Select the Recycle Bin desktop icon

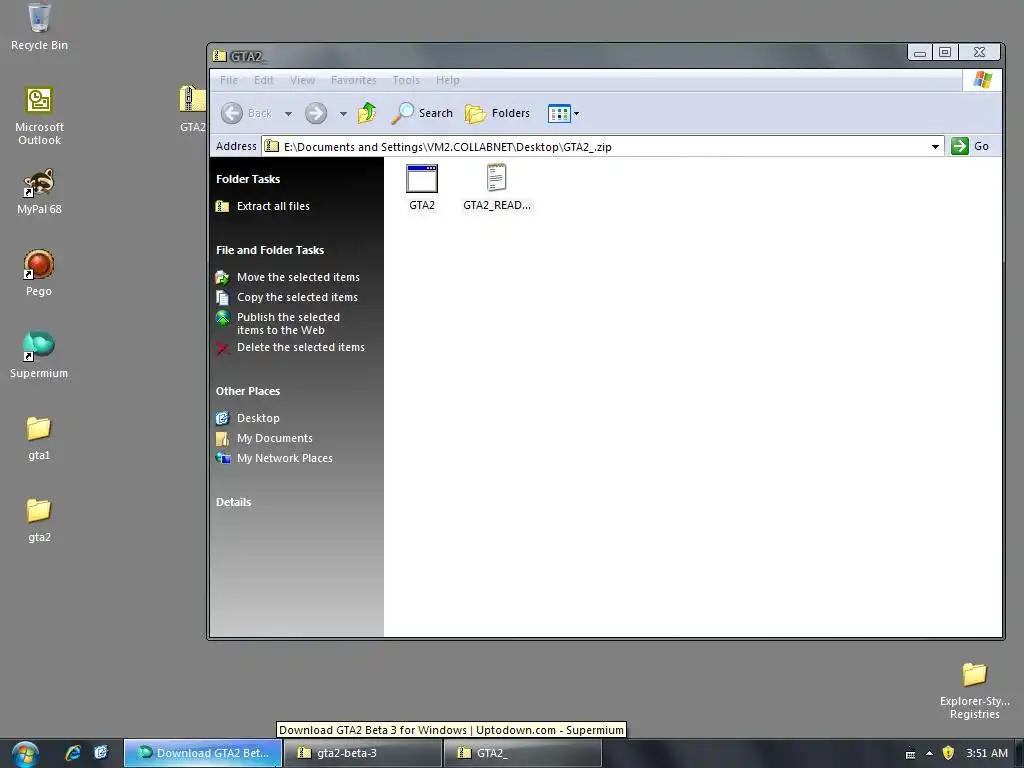(x=39, y=26)
